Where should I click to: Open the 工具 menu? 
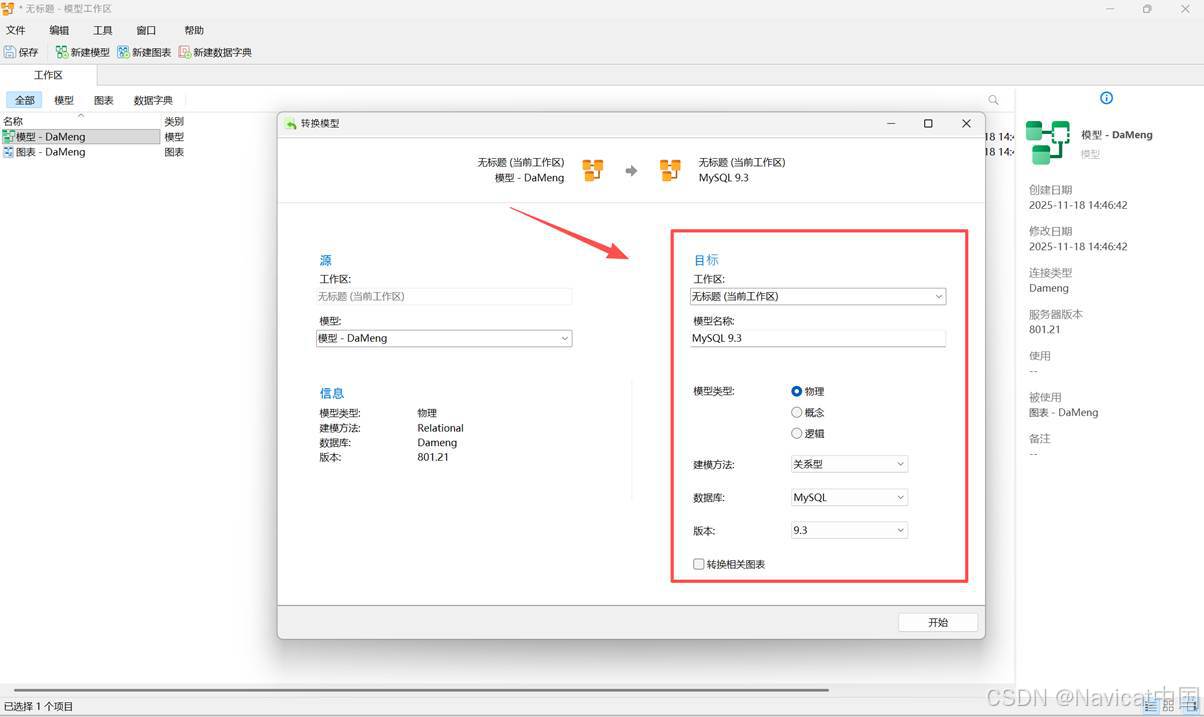click(x=103, y=31)
